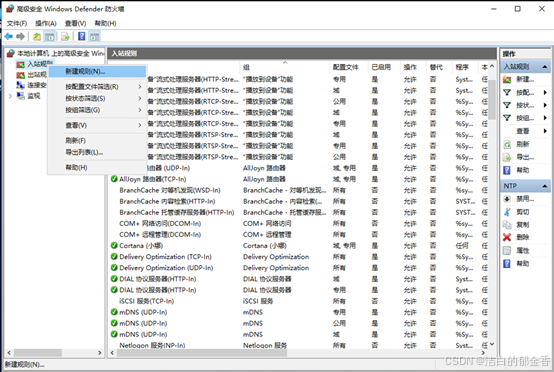Select BranchCache 托管缓存服务器(HTTP-In) rule row
554x372 pixels.
coord(299,212)
